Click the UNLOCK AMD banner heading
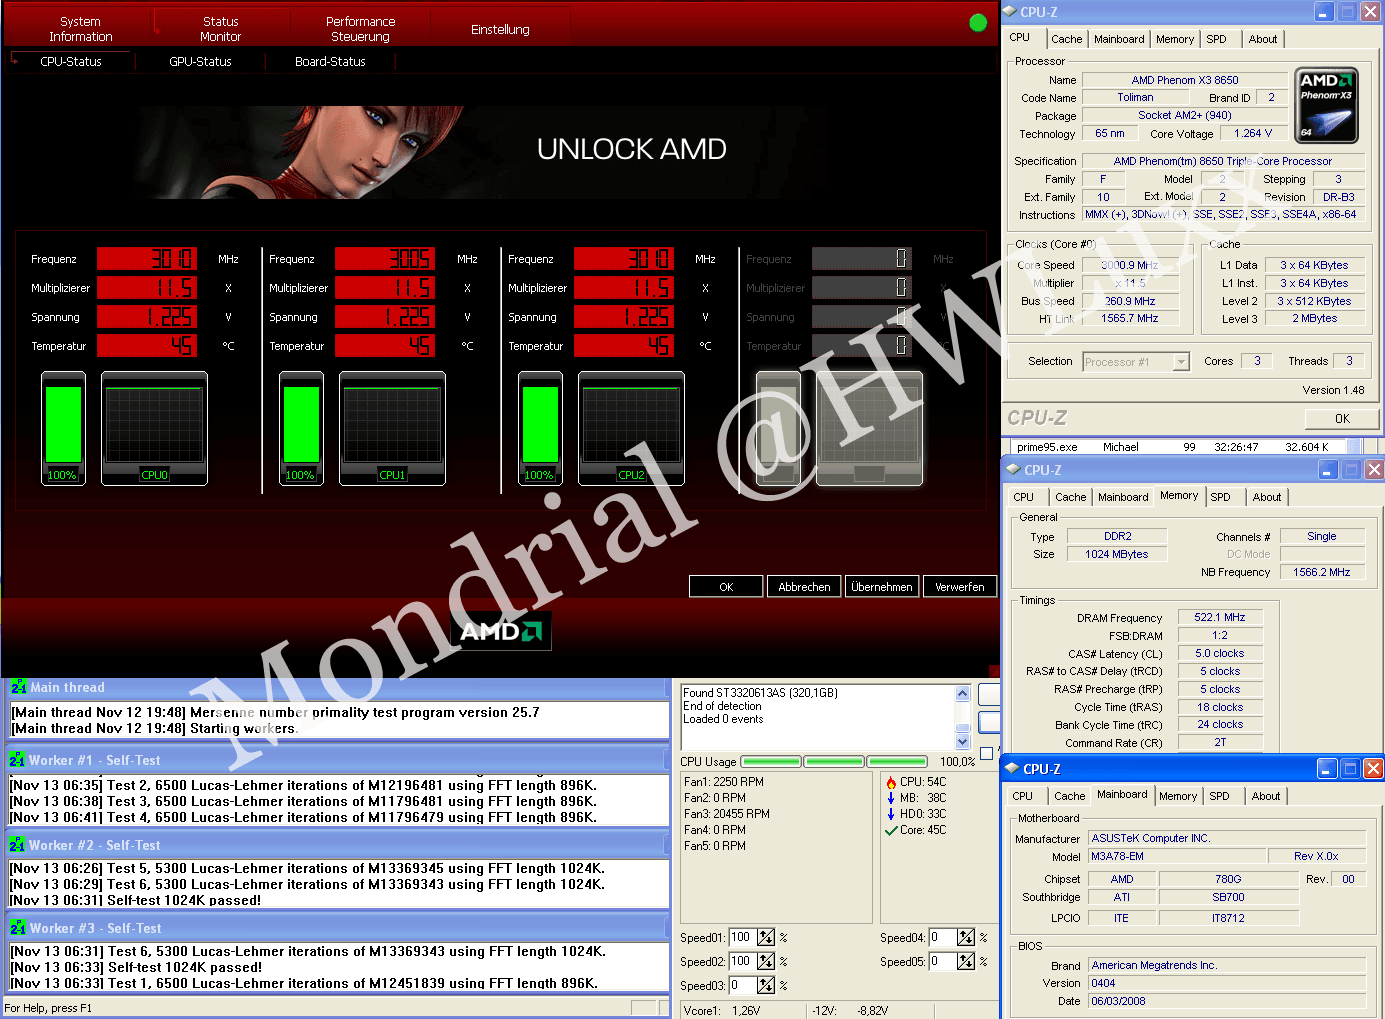 [x=632, y=149]
